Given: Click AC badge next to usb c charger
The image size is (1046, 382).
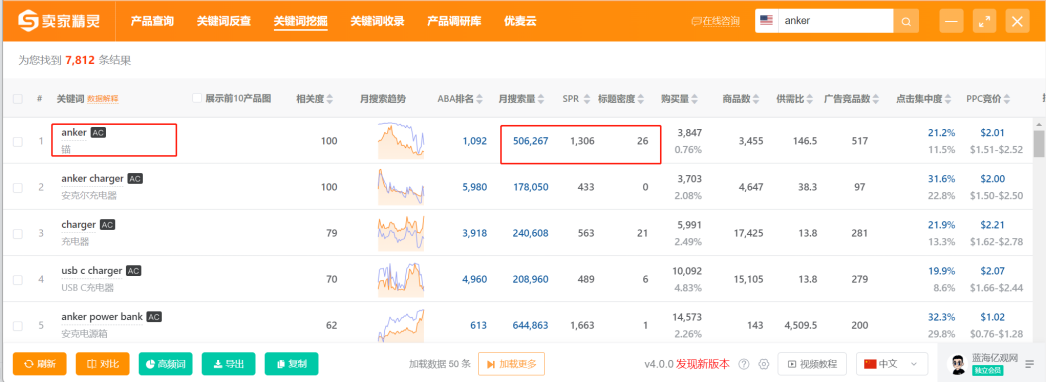Looking at the screenshot, I should click(x=133, y=271).
